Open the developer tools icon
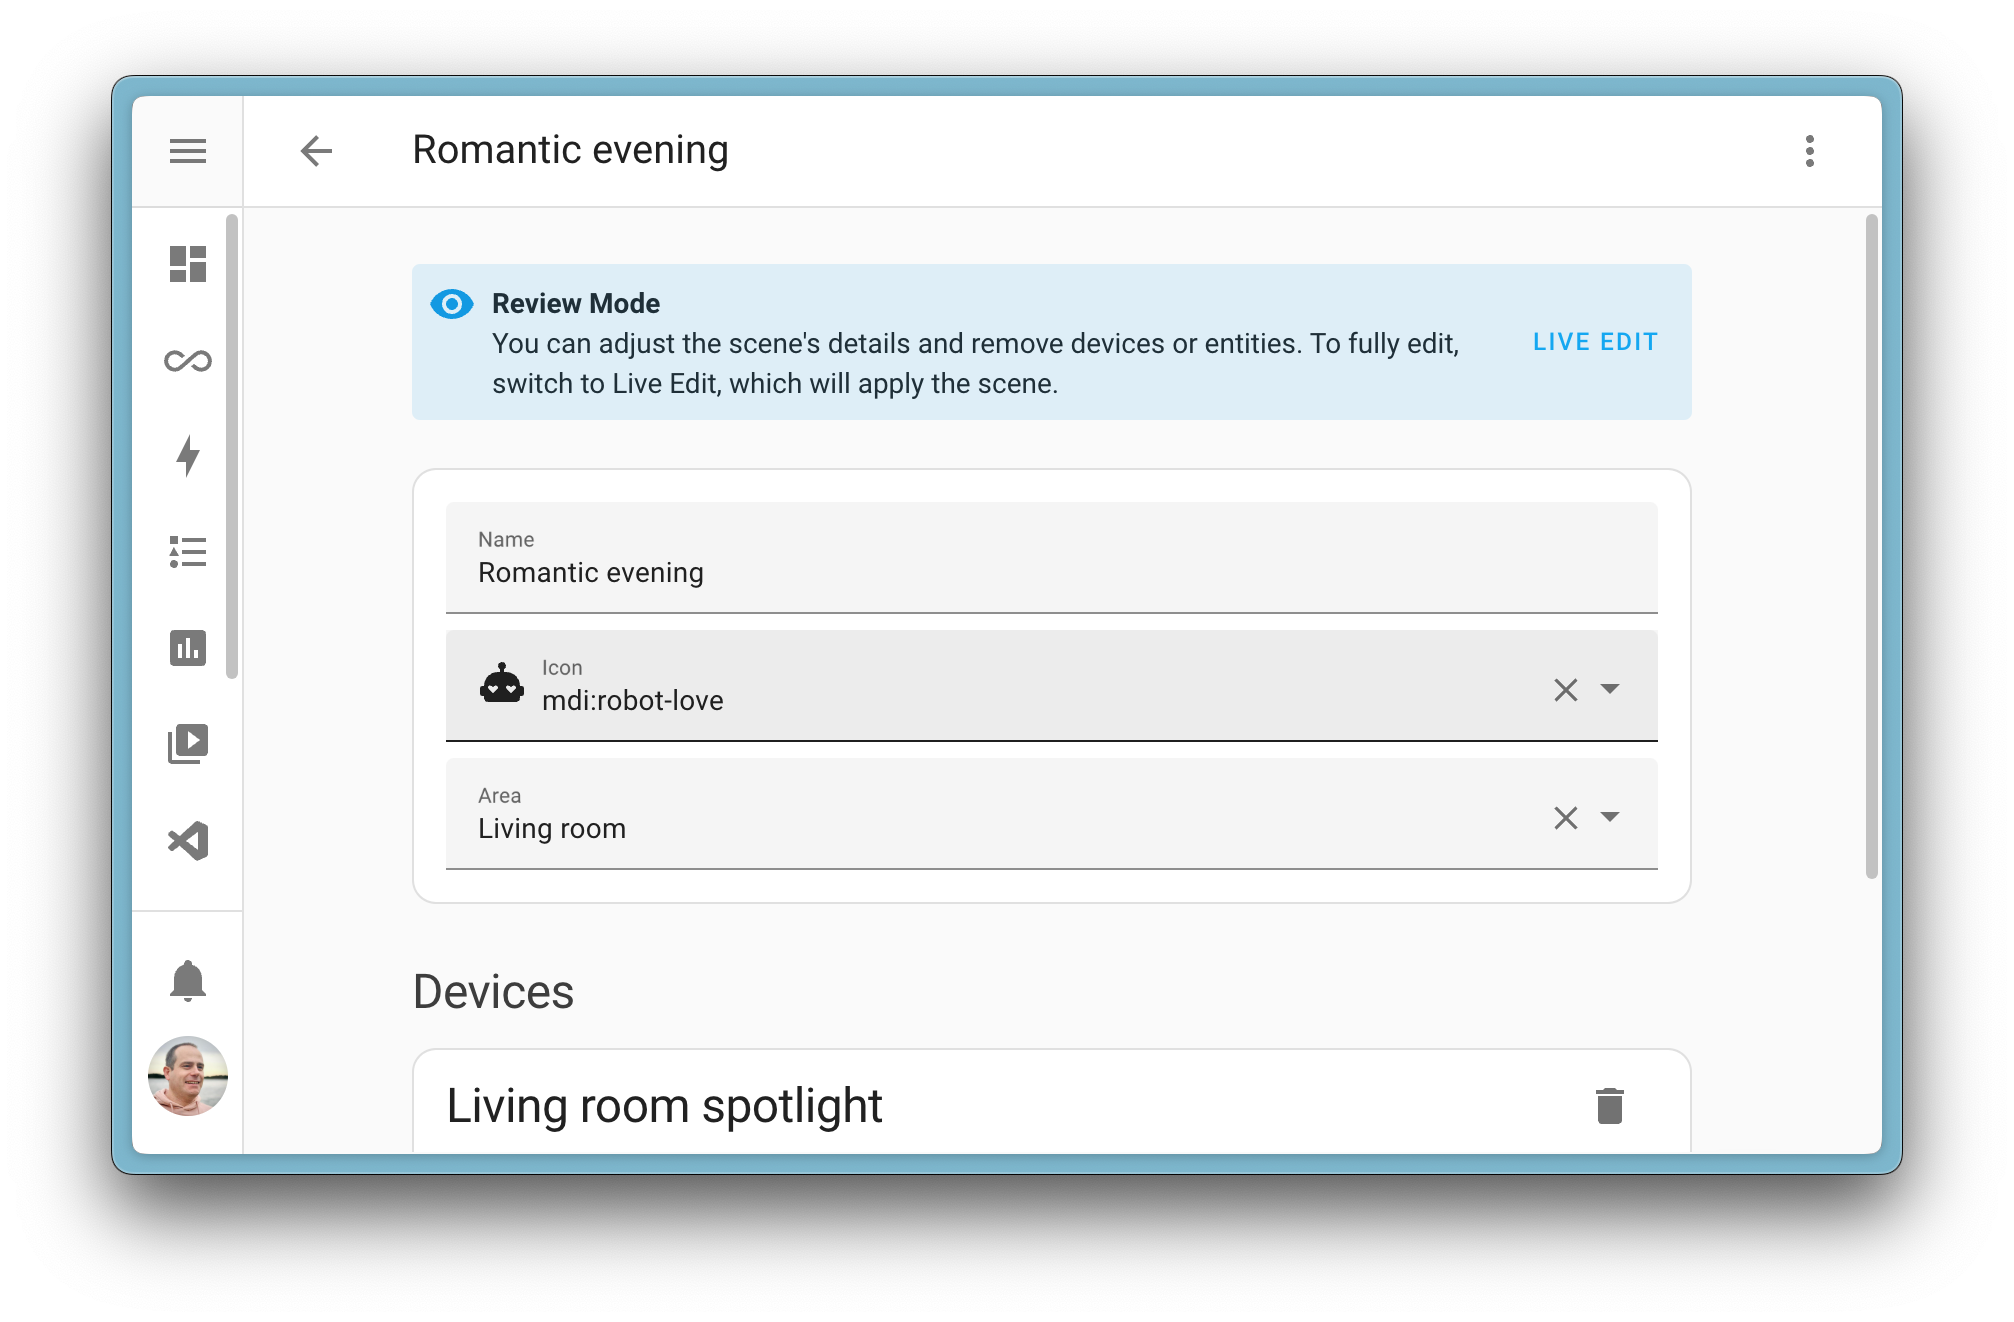 tap(187, 842)
